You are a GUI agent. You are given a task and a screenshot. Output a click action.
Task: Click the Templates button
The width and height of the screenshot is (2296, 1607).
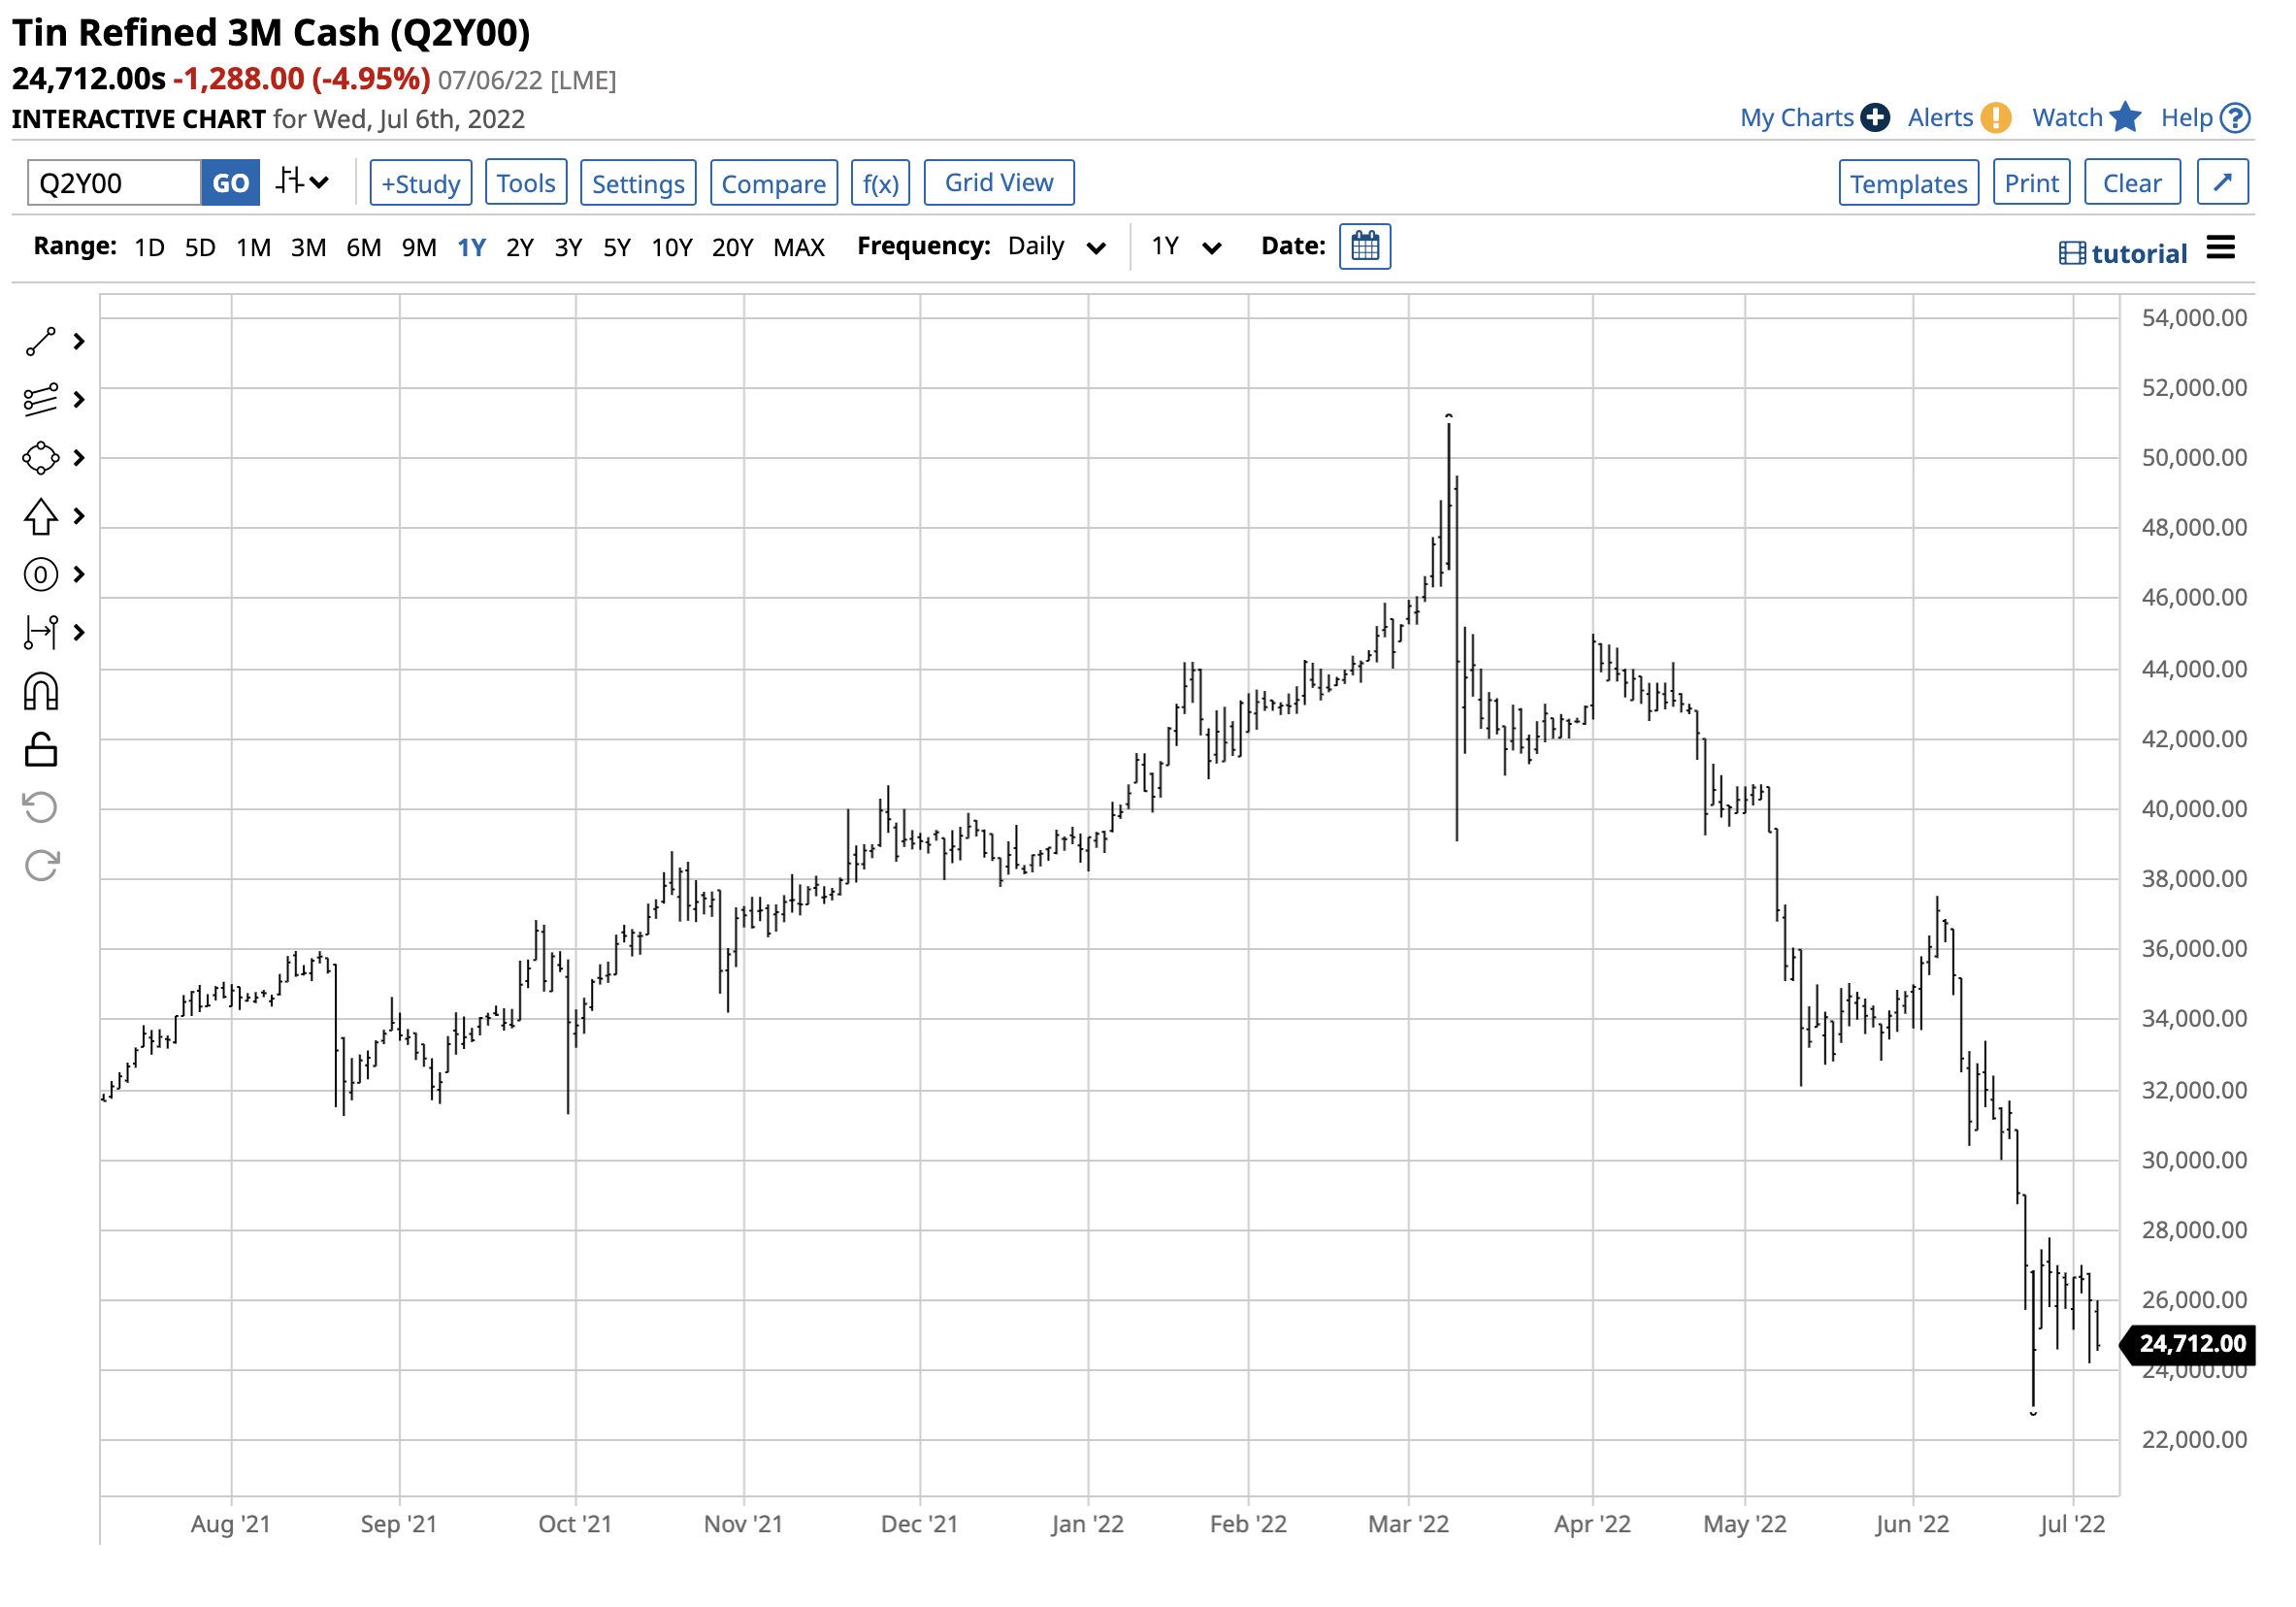click(1908, 183)
